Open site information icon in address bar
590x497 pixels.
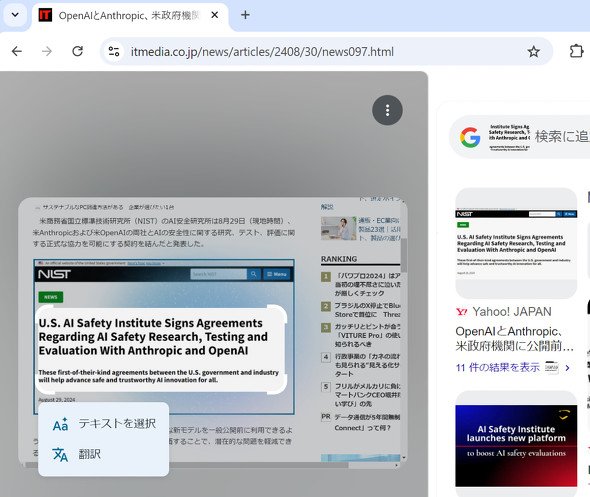point(114,51)
